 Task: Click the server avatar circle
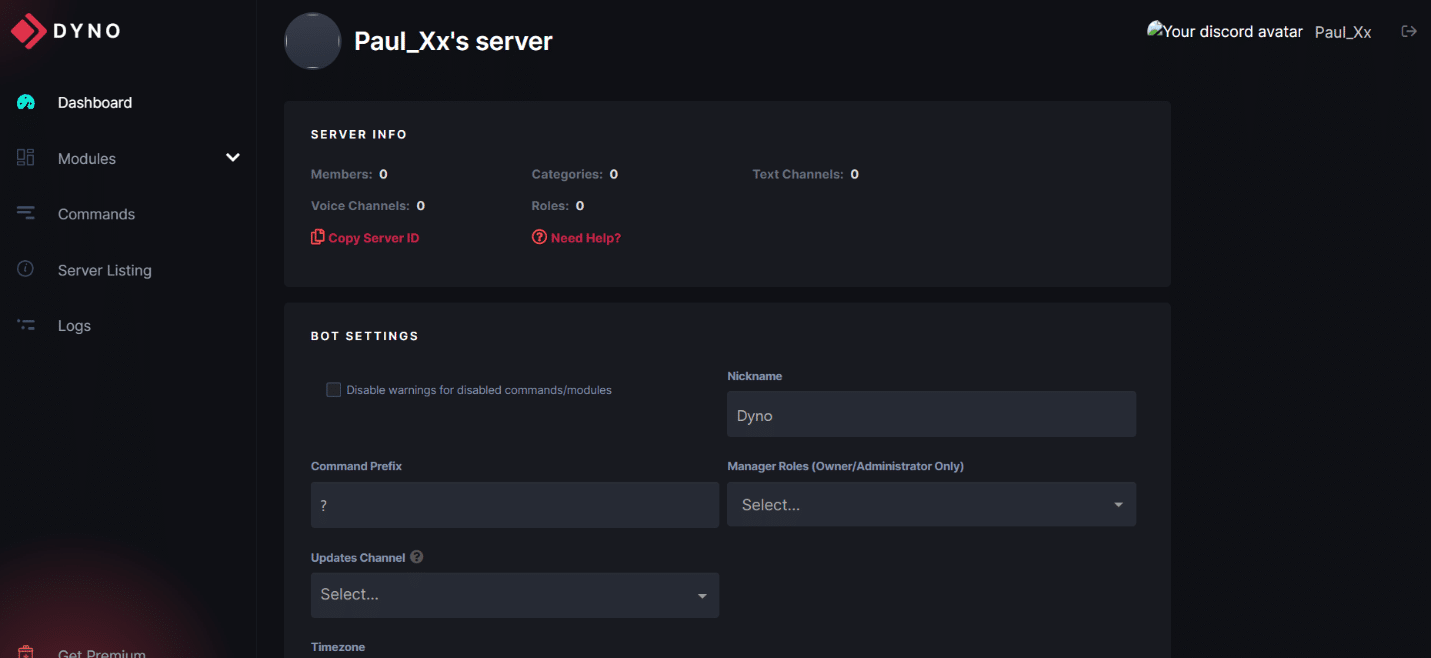pos(313,41)
